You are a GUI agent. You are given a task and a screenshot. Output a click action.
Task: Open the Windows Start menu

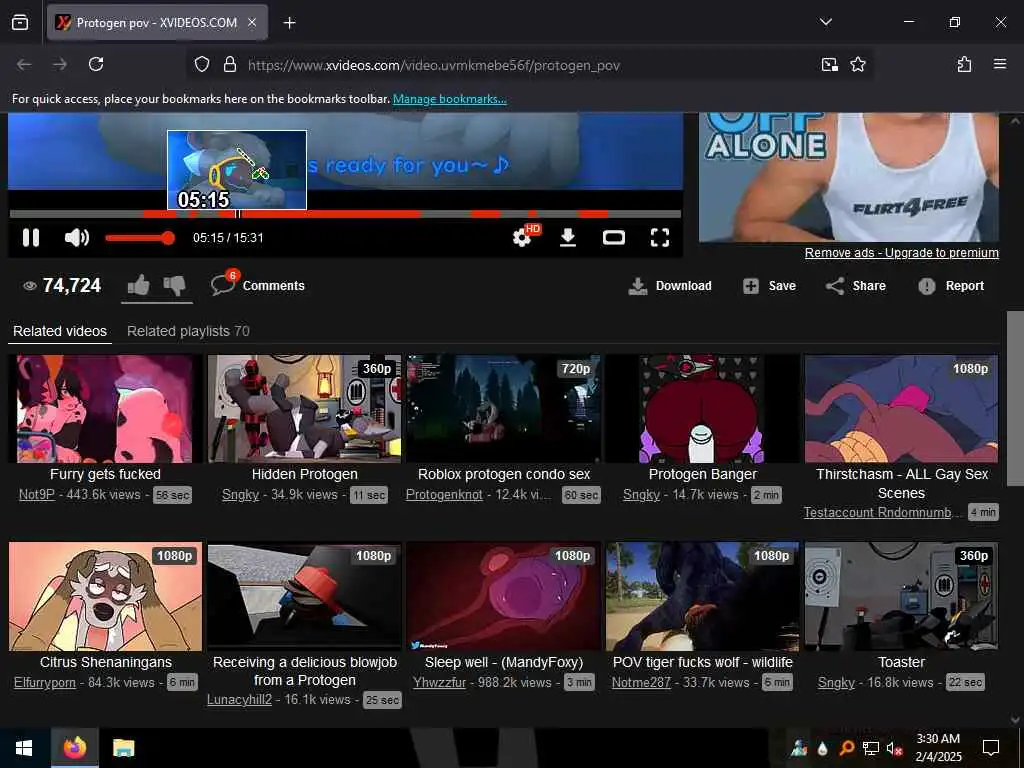pos(24,748)
